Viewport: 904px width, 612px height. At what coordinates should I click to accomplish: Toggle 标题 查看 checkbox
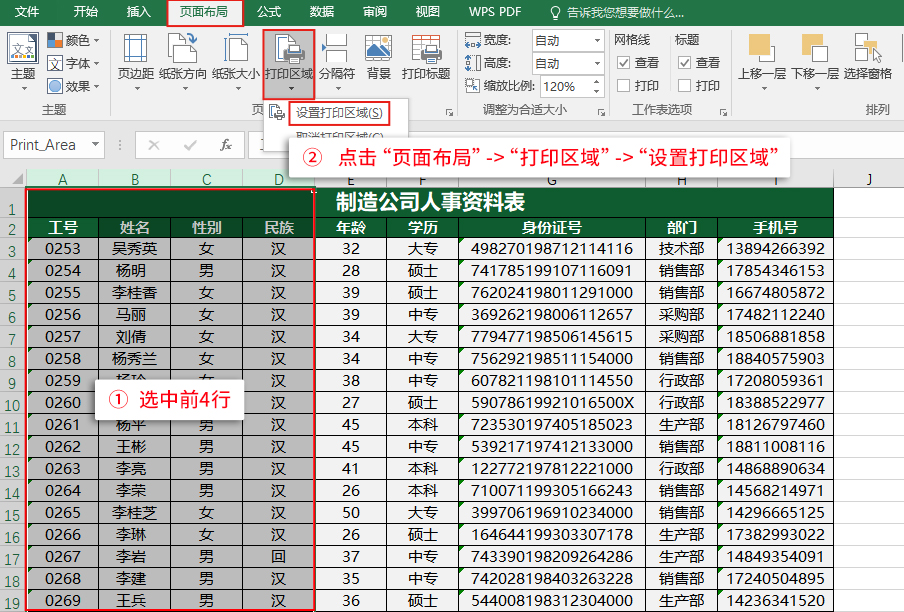(684, 63)
